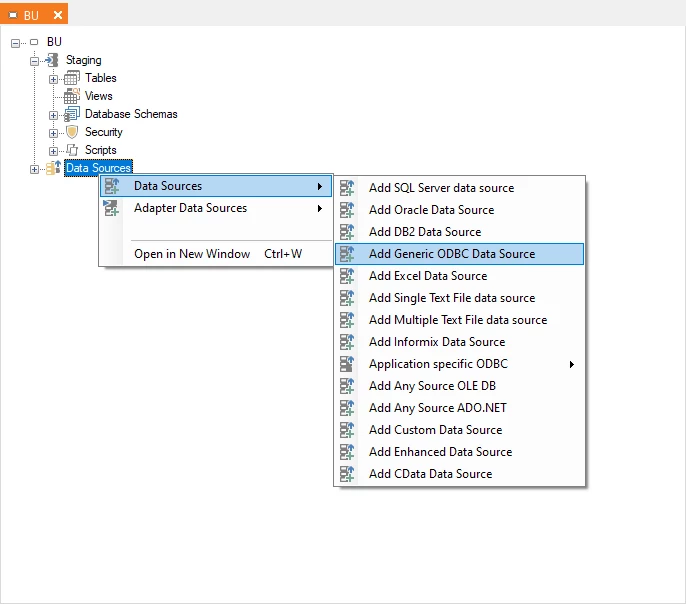Select the Staging tree label
The width and height of the screenshot is (686, 604).
(84, 60)
